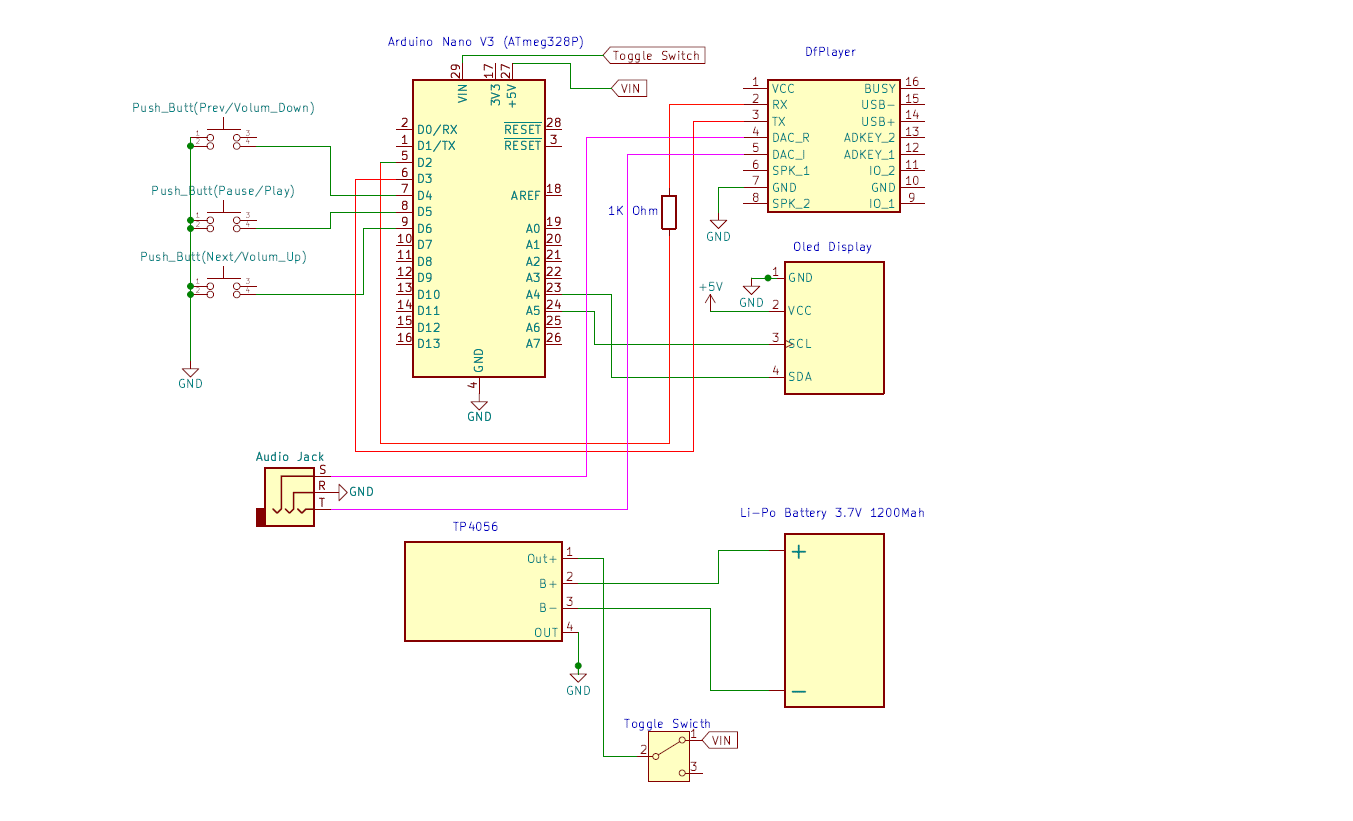Select the TP4056 module body
The width and height of the screenshot is (1353, 821).
[x=483, y=591]
